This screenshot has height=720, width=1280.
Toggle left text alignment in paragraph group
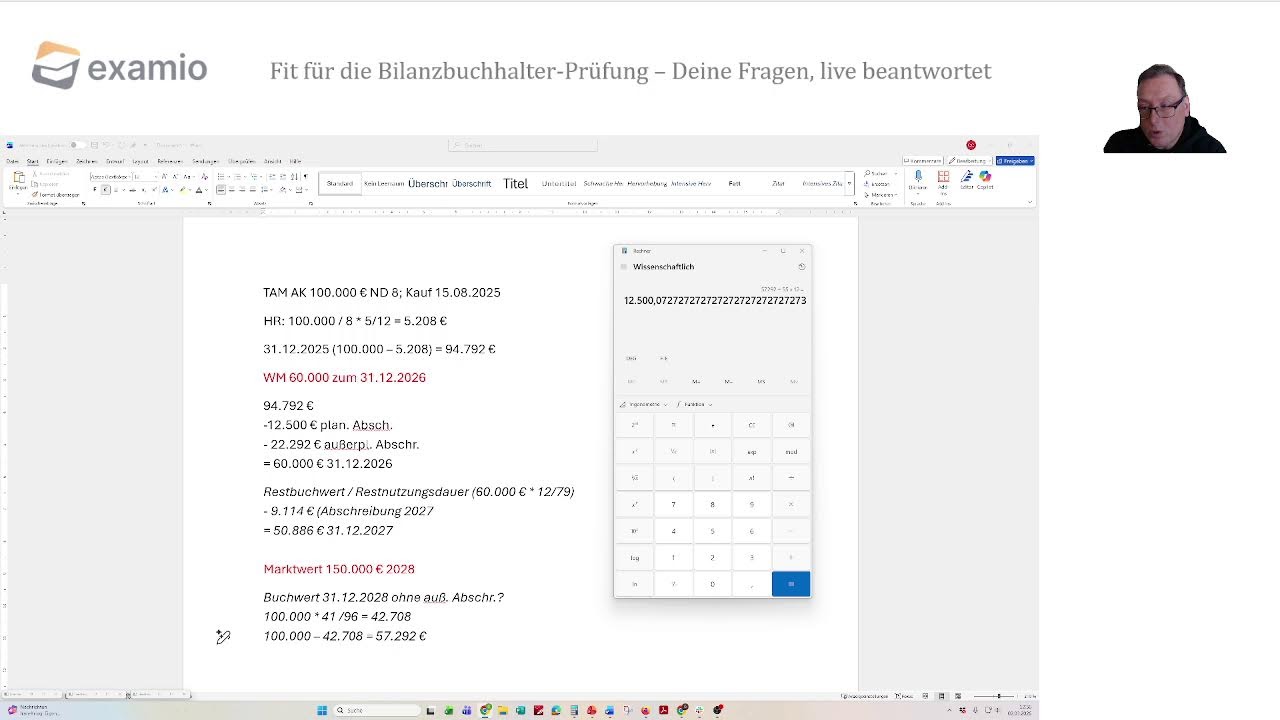(221, 189)
